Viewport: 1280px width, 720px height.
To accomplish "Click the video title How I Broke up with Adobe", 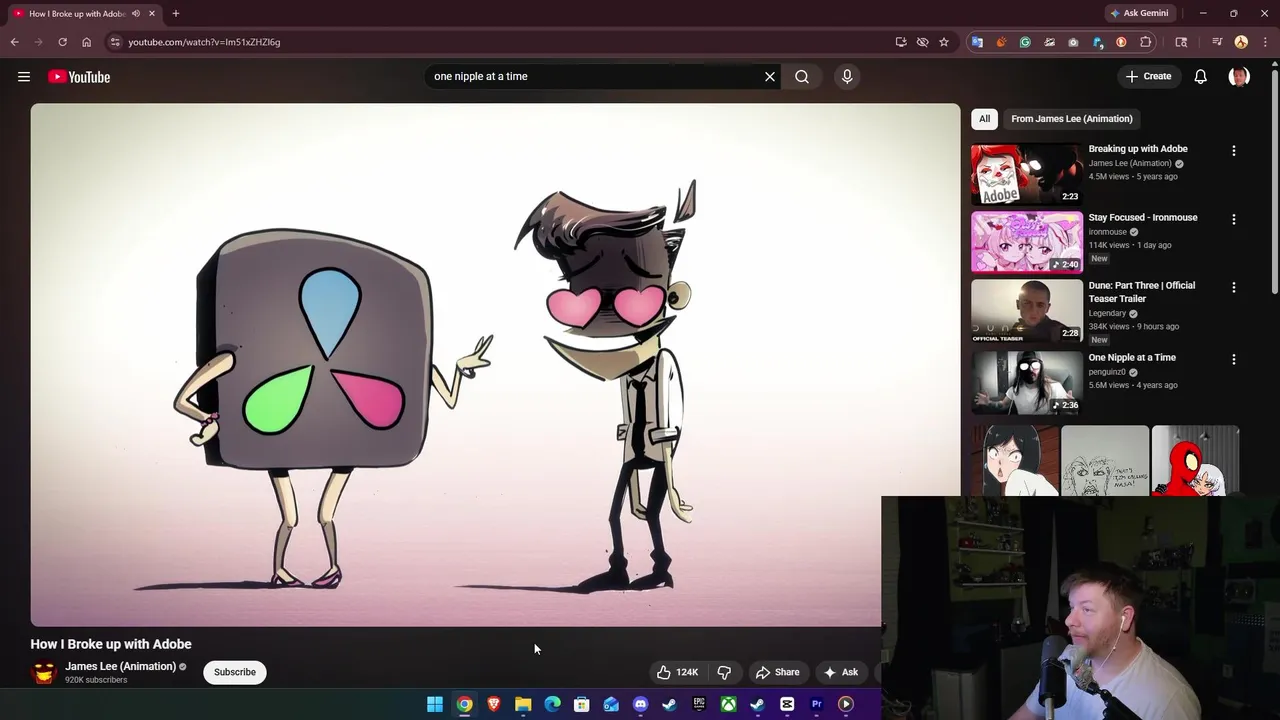I will pyautogui.click(x=111, y=644).
